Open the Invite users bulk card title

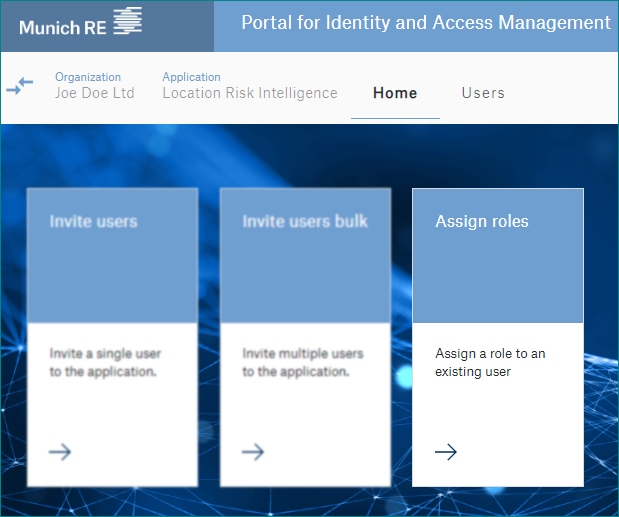point(305,221)
